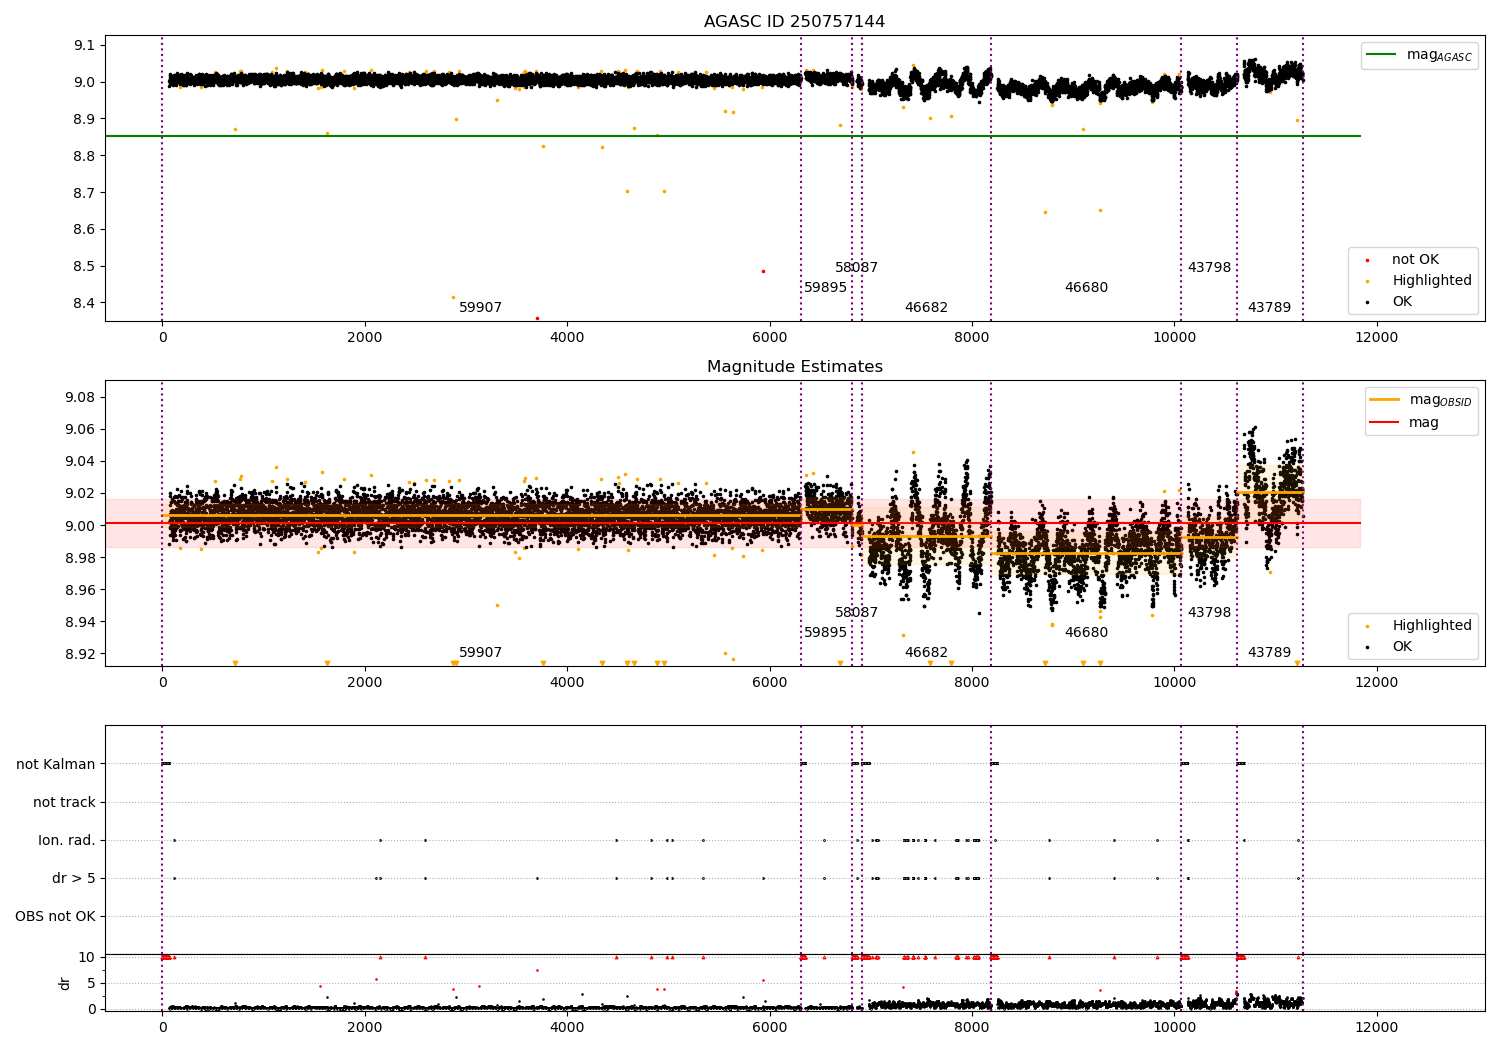The width and height of the screenshot is (1500, 1050).
Task: Click the 8.8 y-axis tick label
Action: [x=84, y=157]
